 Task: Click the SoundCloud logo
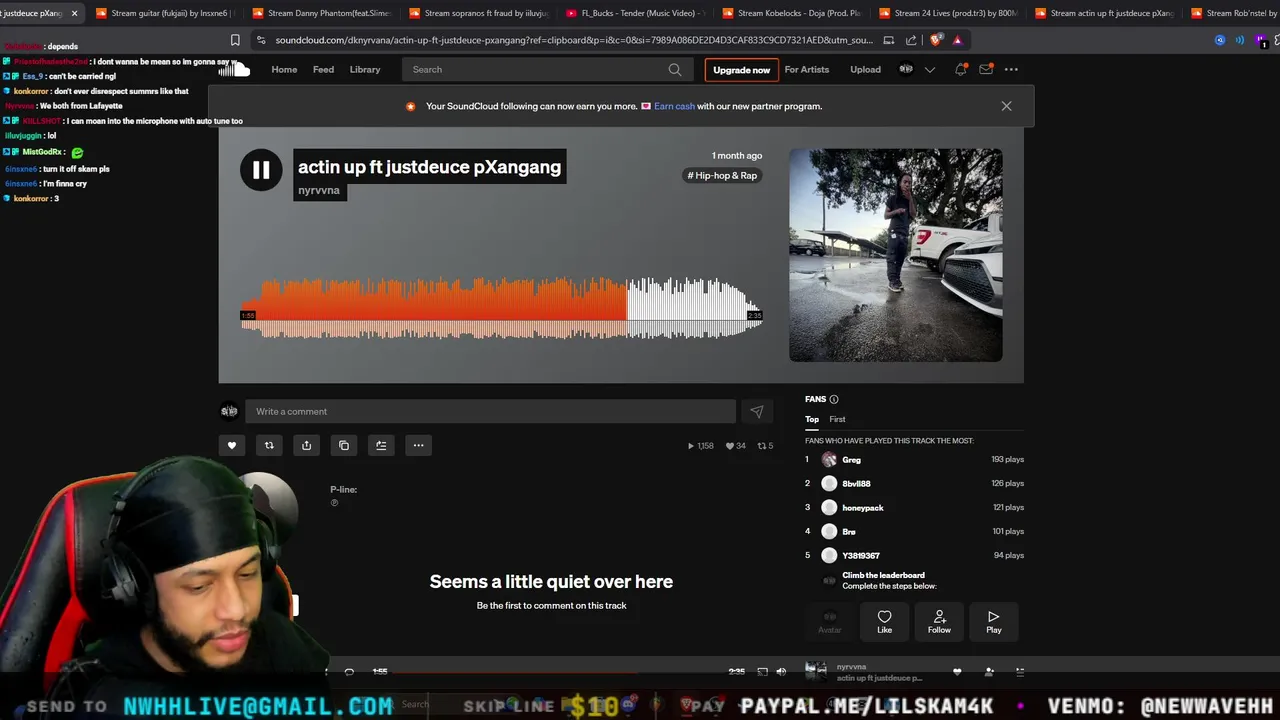[x=234, y=69]
